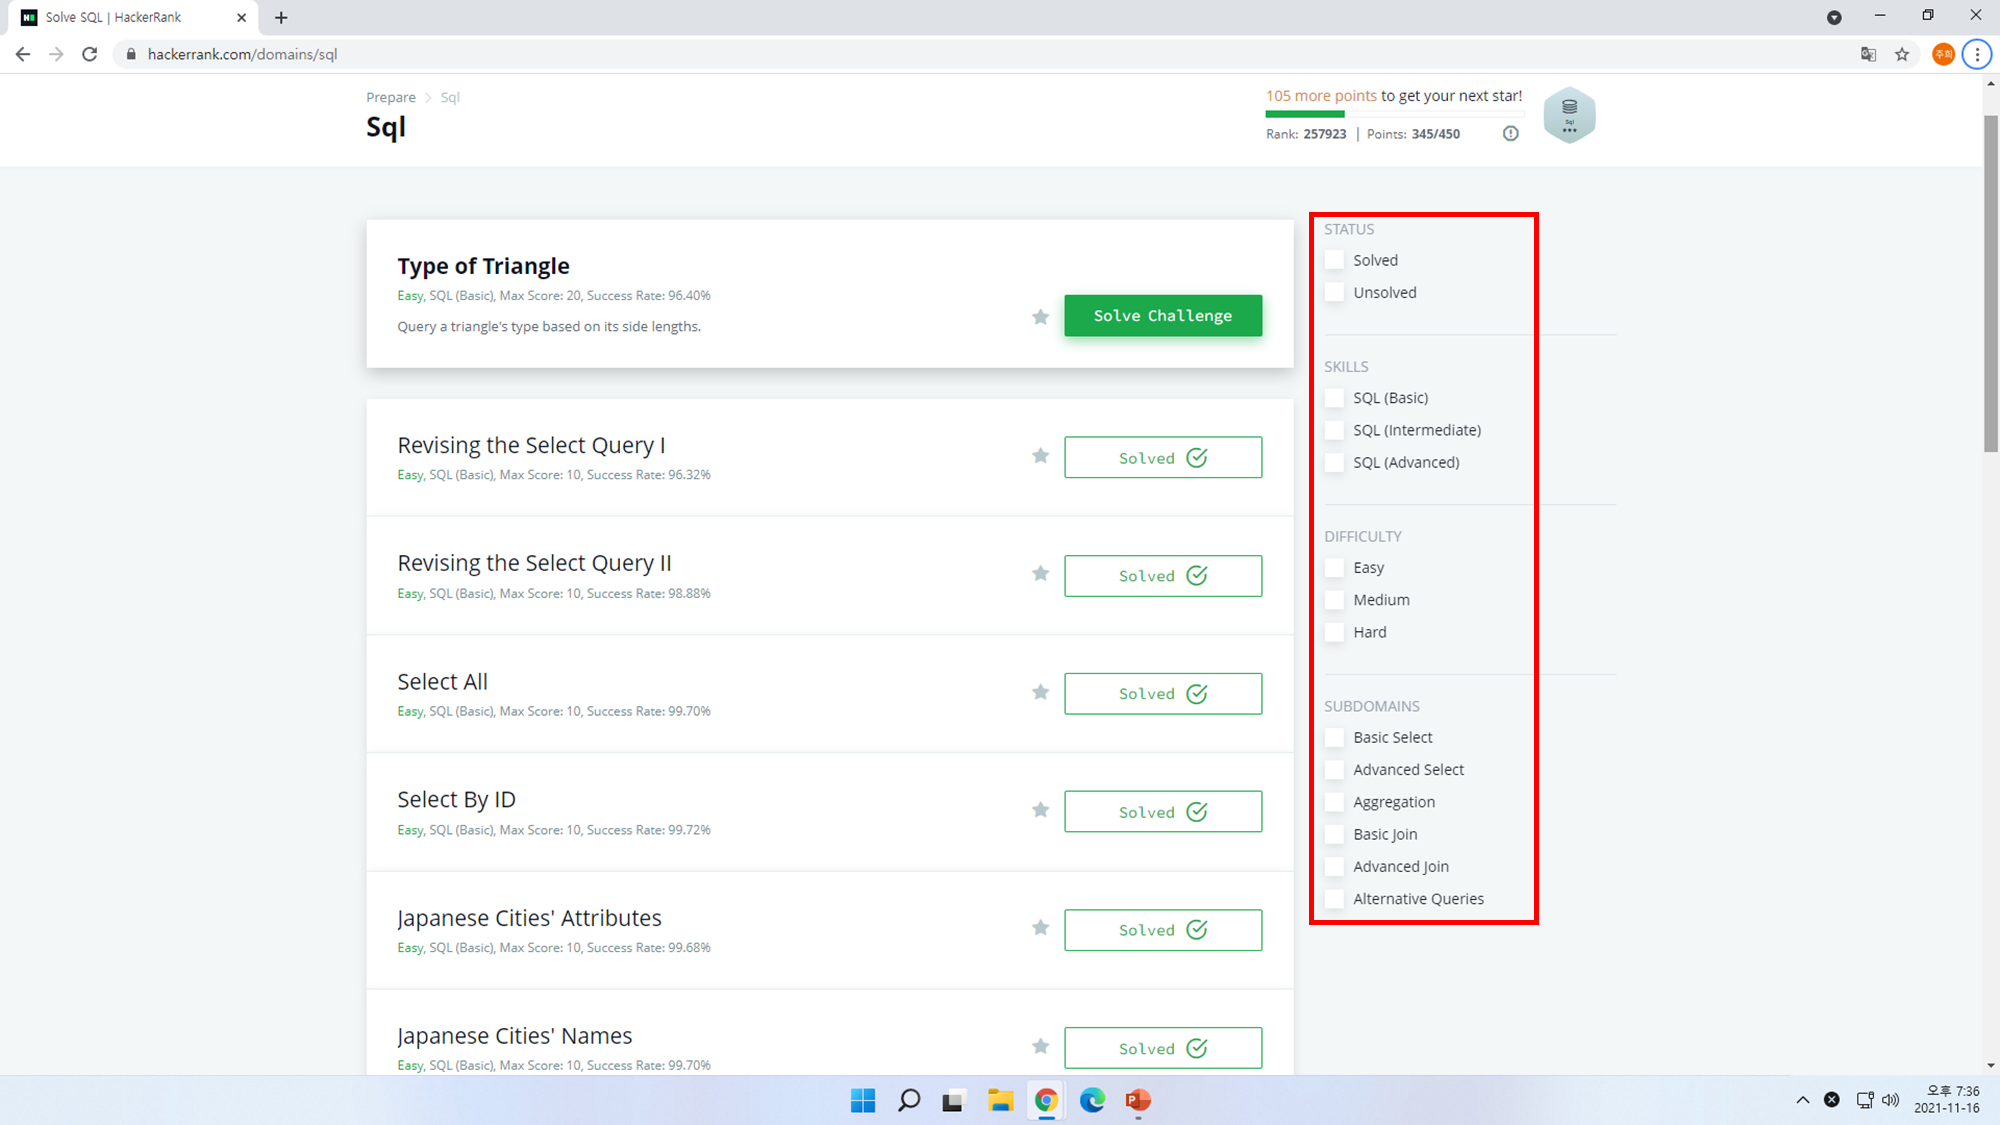
Task: Open Chrome profile dropdown arrow in title bar
Action: point(1834,17)
